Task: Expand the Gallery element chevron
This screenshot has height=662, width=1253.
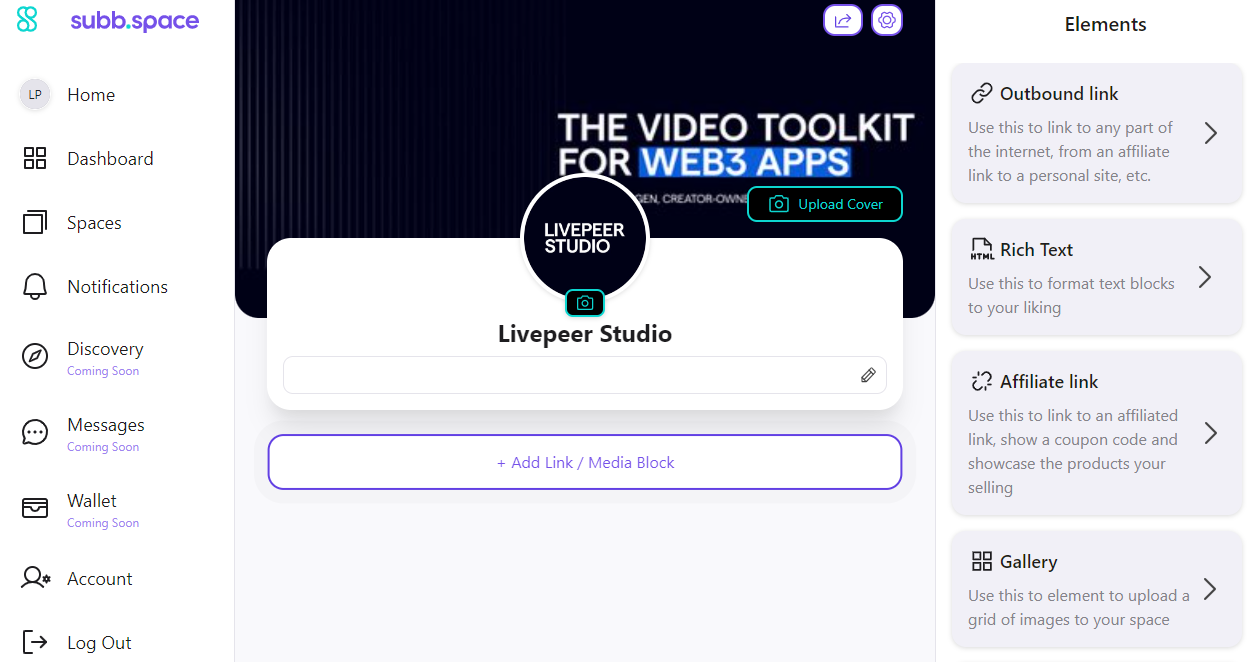Action: coord(1210,589)
